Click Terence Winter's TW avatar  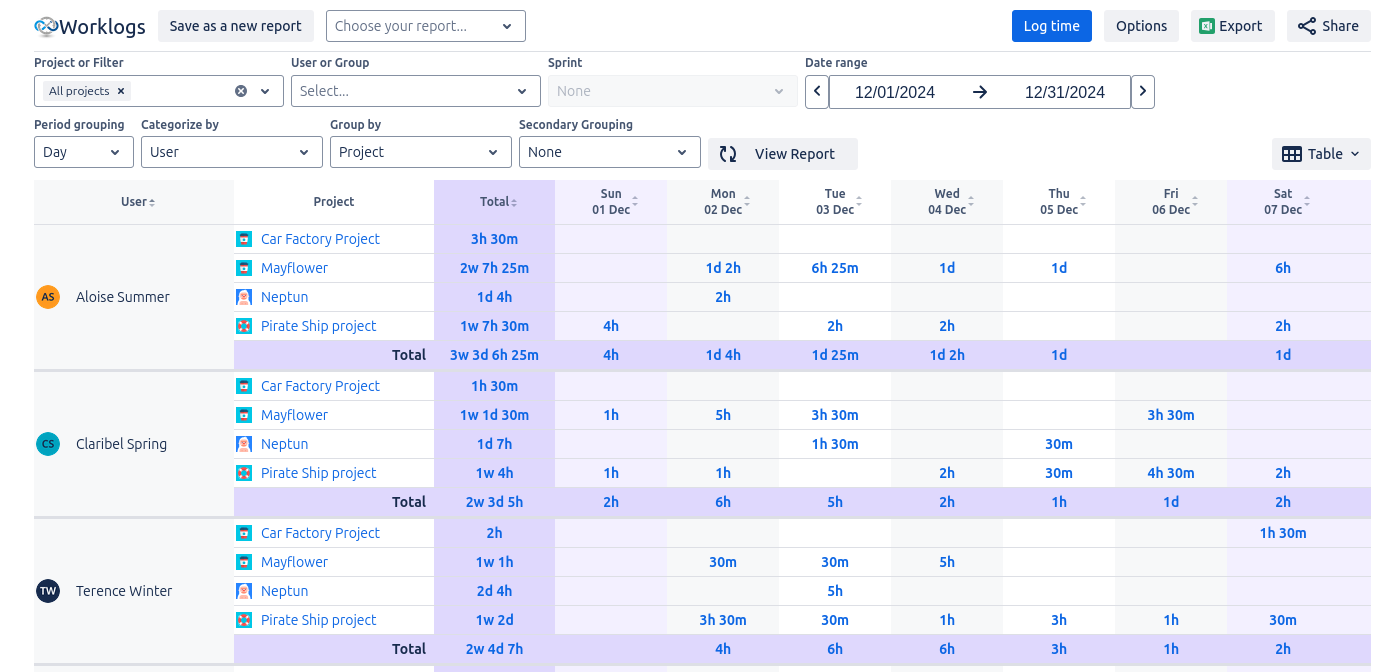coord(48,591)
